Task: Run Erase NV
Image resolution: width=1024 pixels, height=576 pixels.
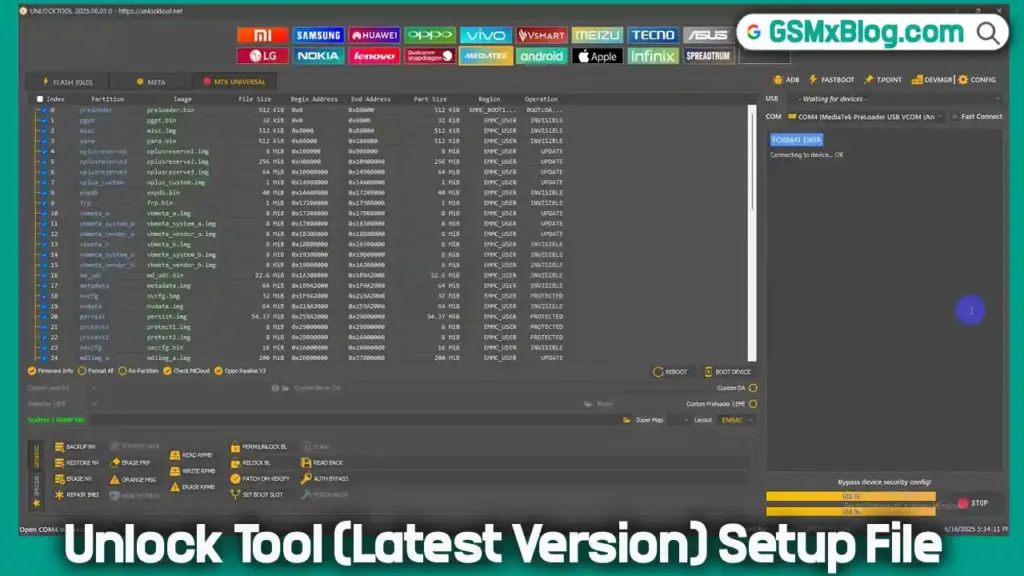Action: (x=74, y=479)
